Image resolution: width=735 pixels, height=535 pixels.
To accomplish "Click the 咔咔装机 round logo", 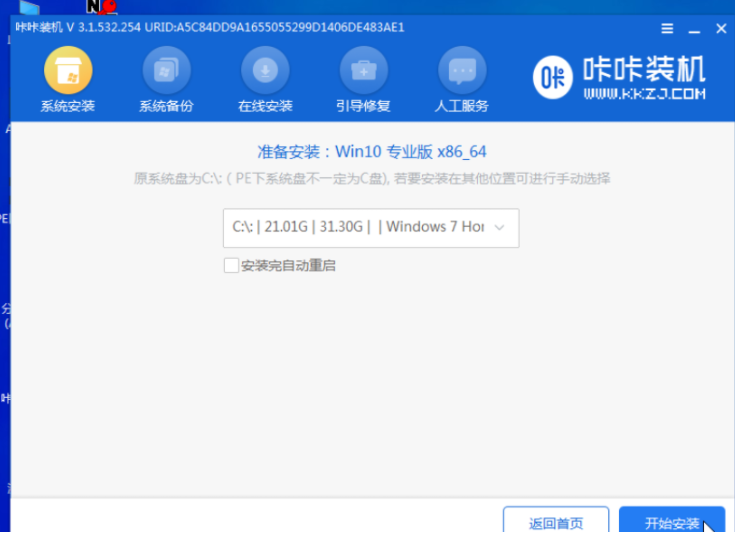I will tap(553, 77).
